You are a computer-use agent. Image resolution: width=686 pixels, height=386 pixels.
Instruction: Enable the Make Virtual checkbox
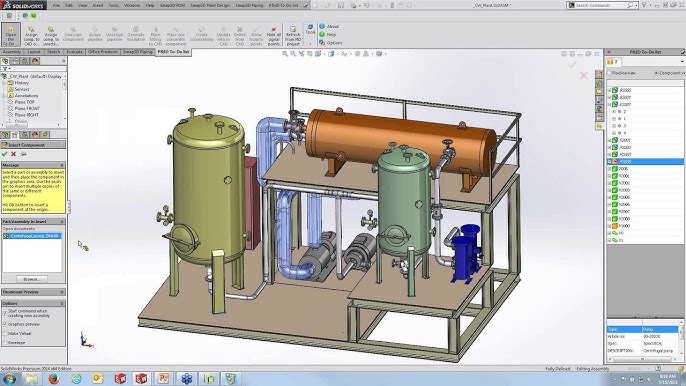click(5, 333)
